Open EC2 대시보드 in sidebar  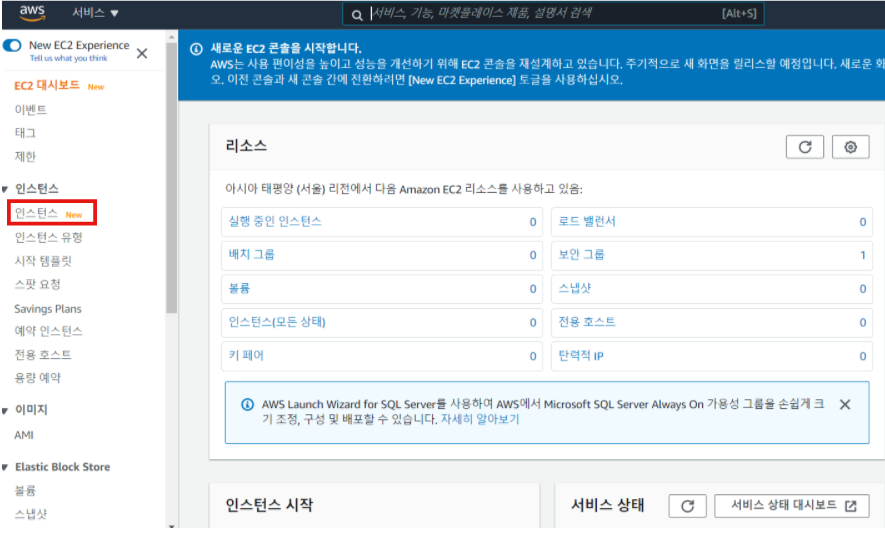coord(47,86)
